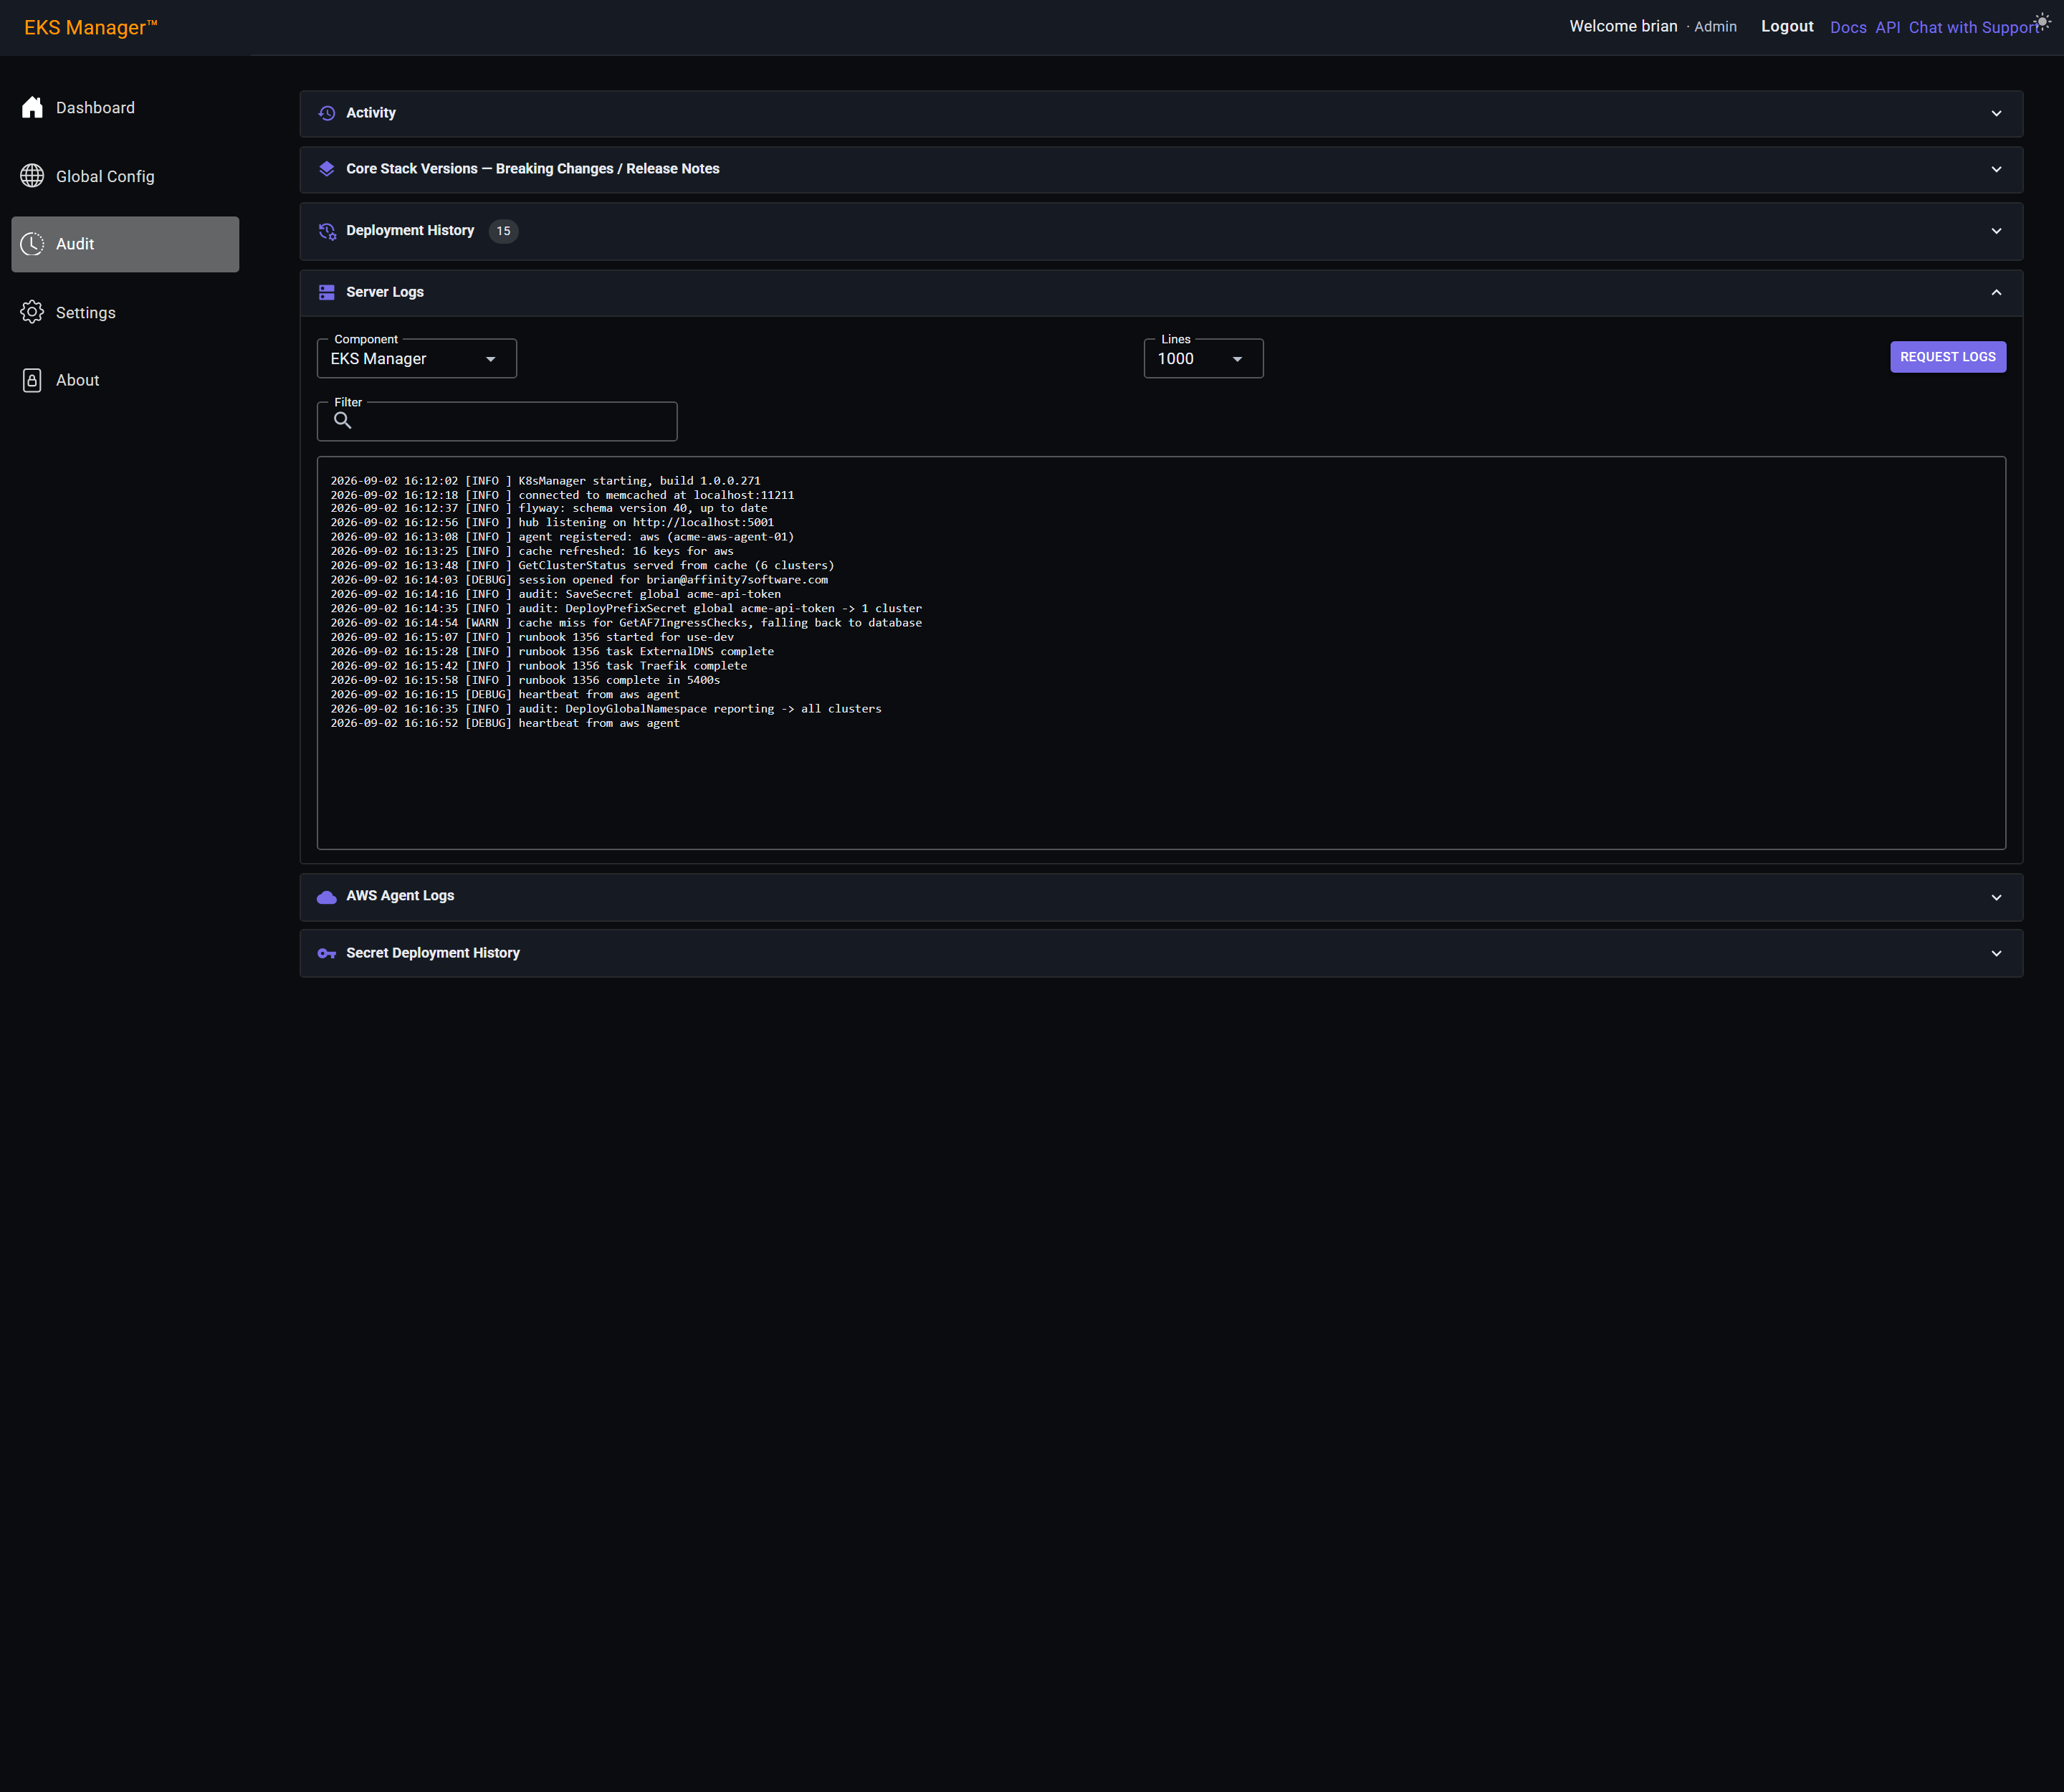Image resolution: width=2064 pixels, height=1792 pixels.
Task: Click the About lock icon
Action: pos(32,380)
